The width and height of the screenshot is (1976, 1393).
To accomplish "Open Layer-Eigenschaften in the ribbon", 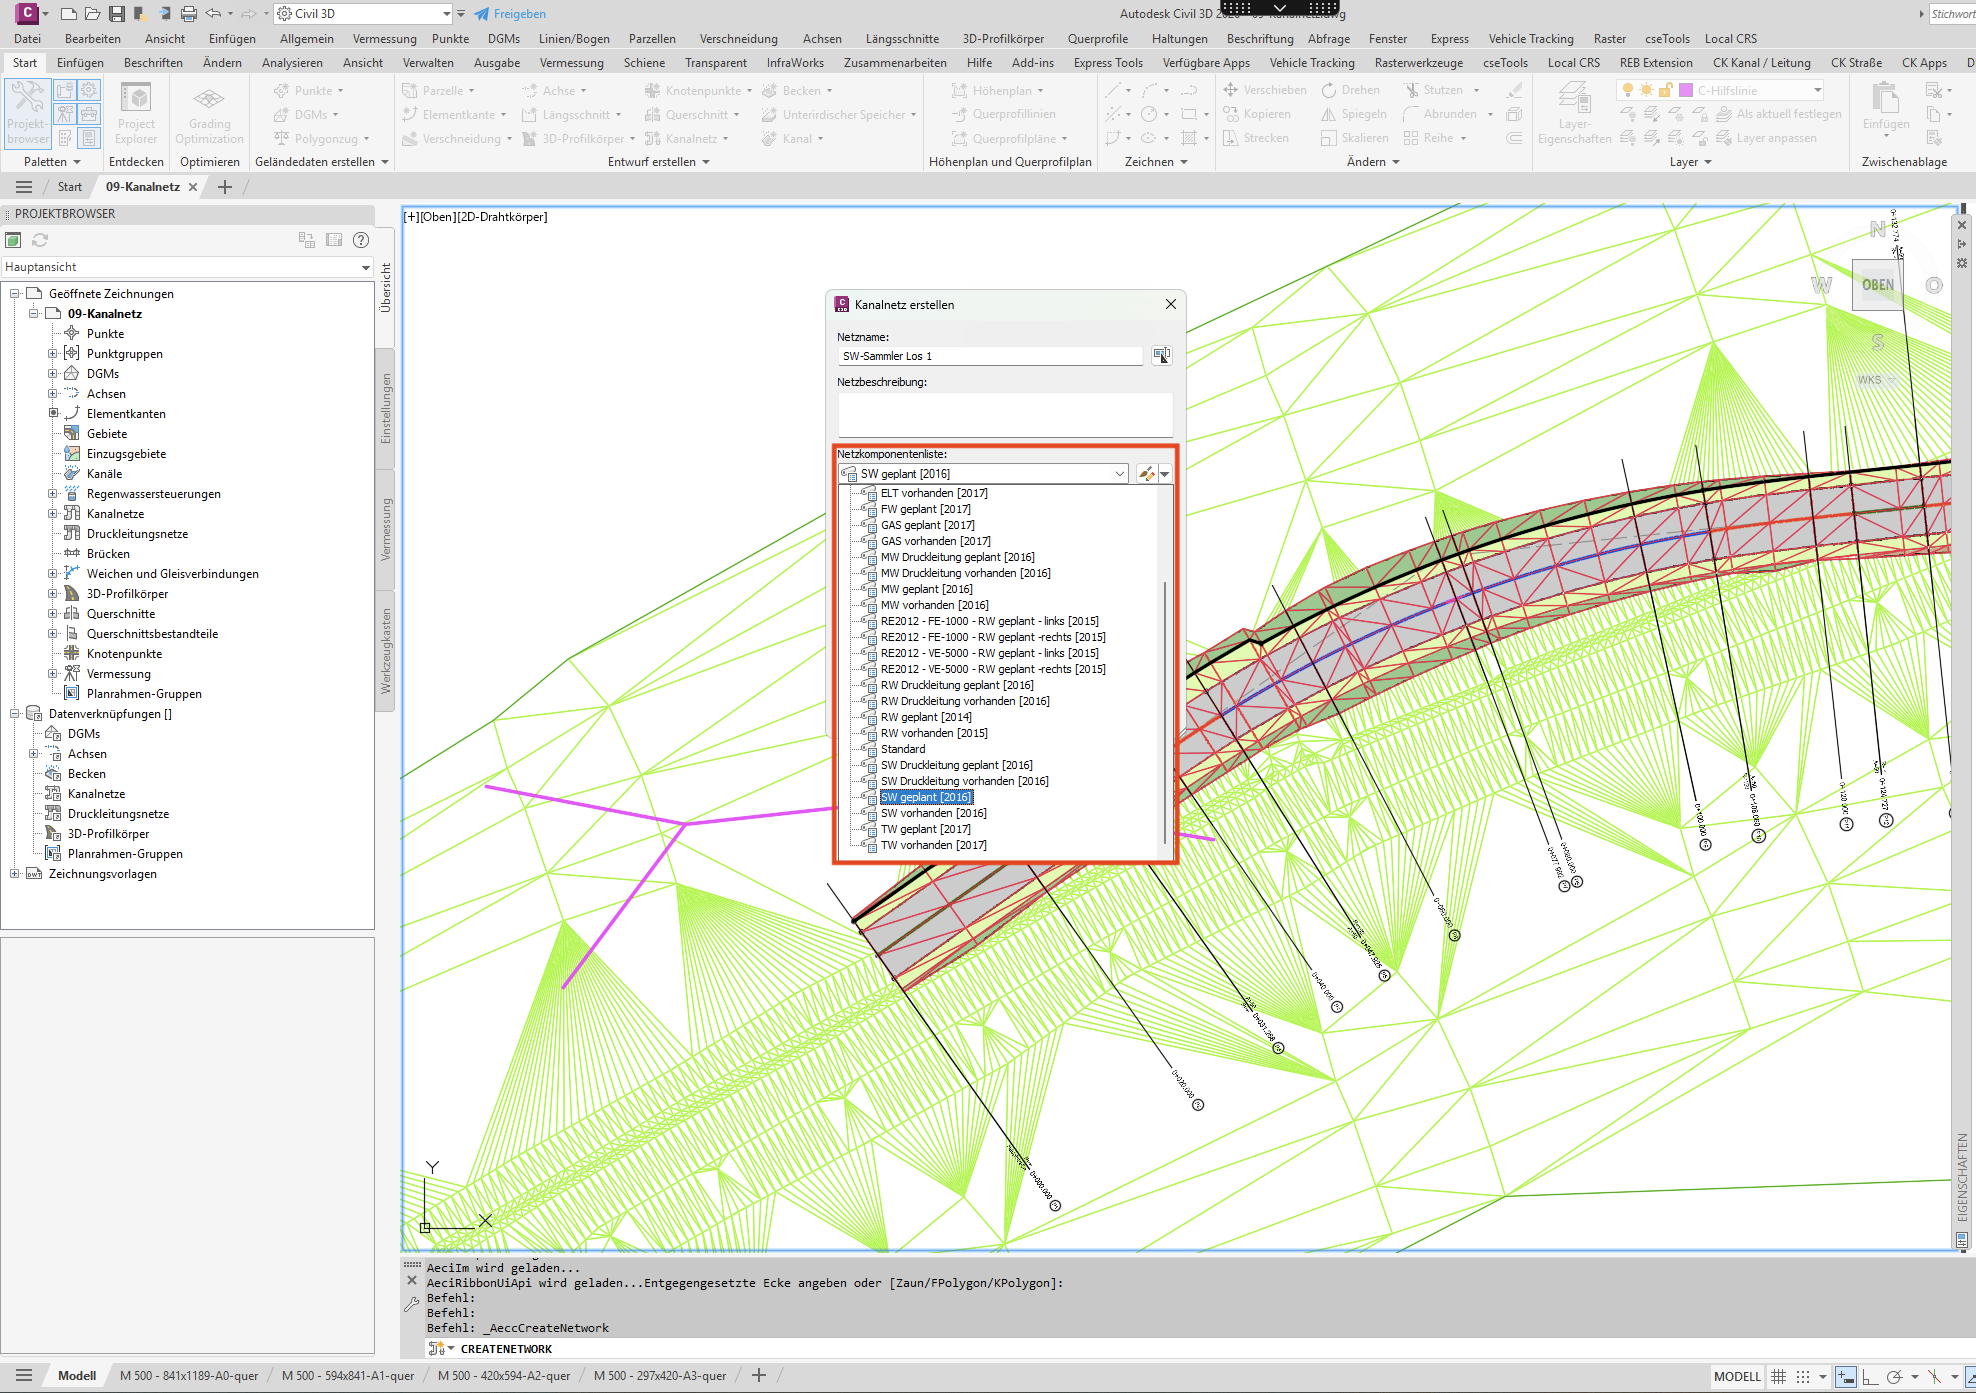I will pyautogui.click(x=1574, y=112).
